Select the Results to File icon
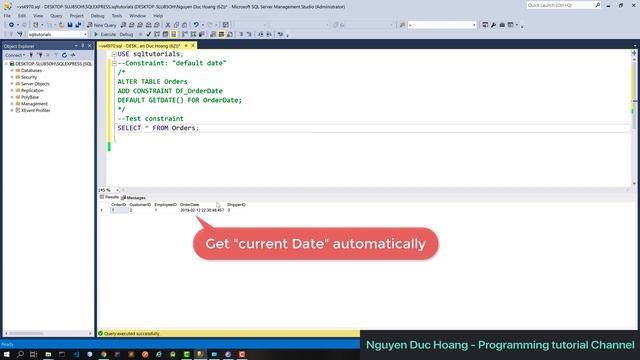The height and width of the screenshot is (360, 640). click(x=230, y=35)
